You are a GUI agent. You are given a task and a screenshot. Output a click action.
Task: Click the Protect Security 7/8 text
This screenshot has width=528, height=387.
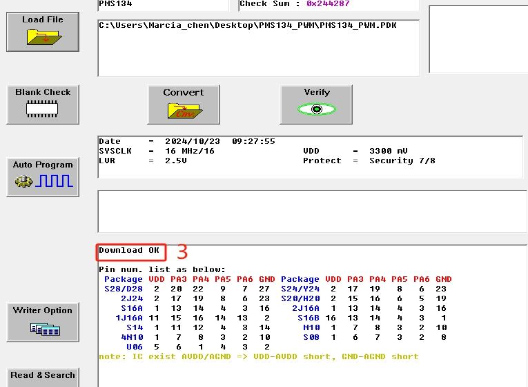click(369, 161)
